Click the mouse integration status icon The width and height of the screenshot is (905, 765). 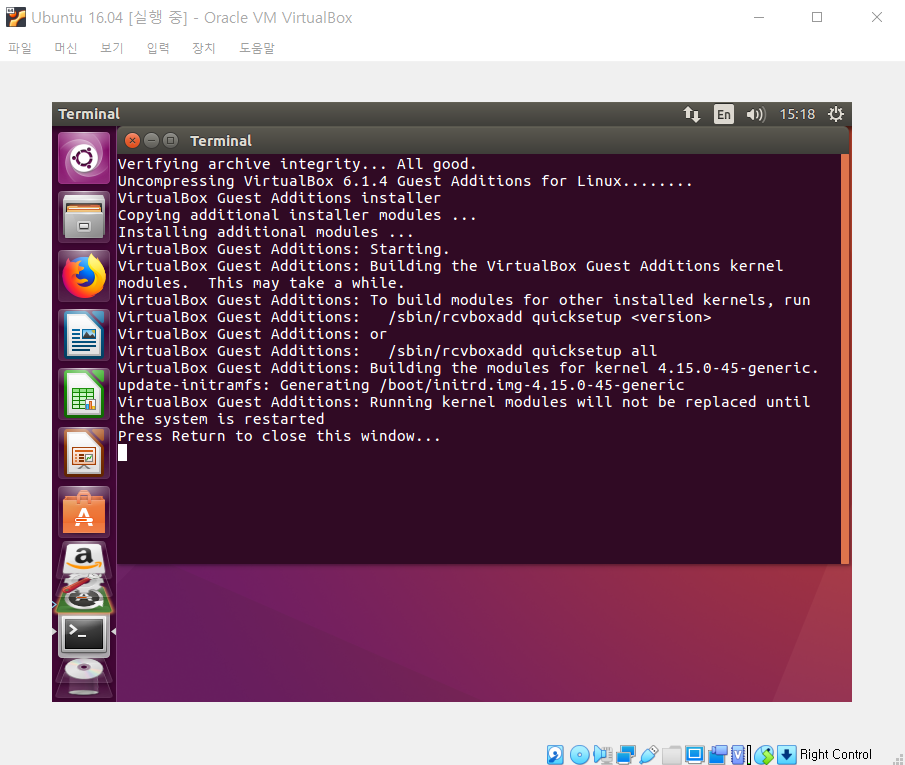(x=764, y=755)
